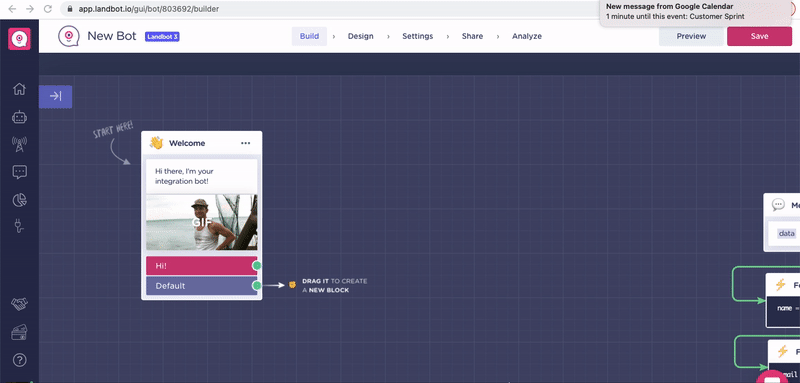
Task: Open the integrations plug icon
Action: 19,226
